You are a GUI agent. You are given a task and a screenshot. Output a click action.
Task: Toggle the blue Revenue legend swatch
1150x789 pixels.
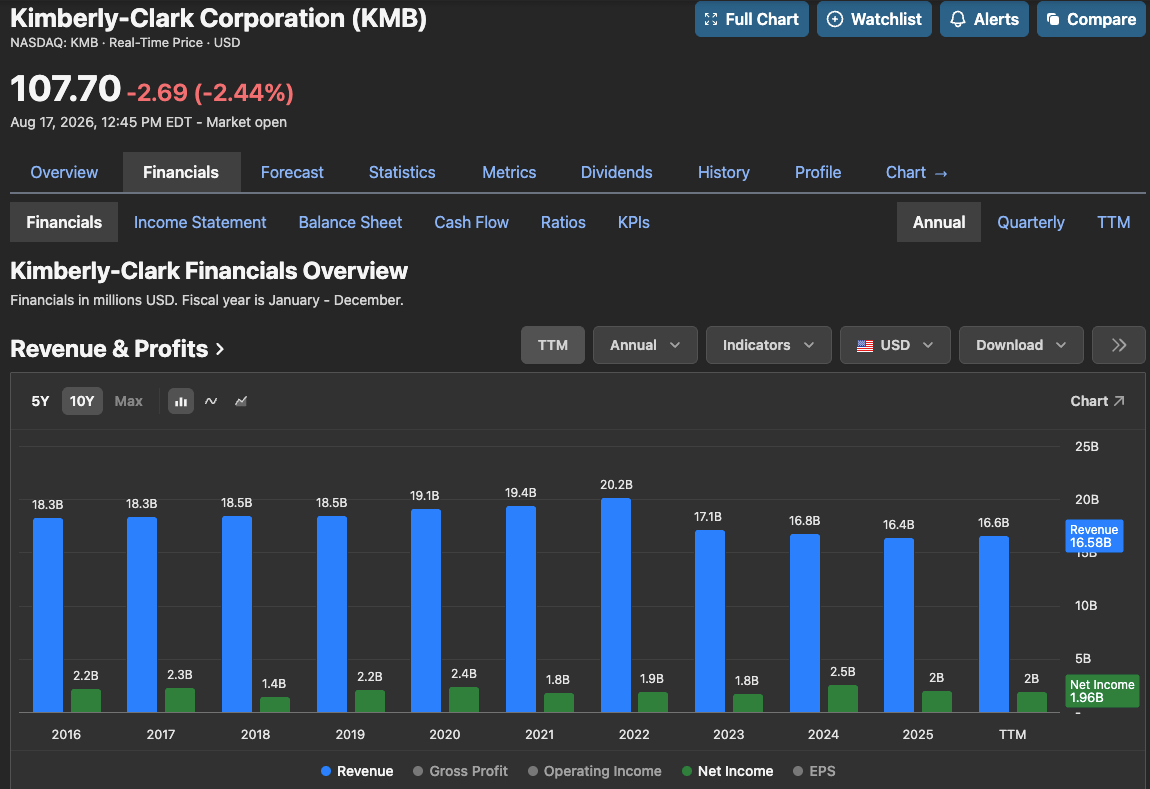[x=326, y=771]
